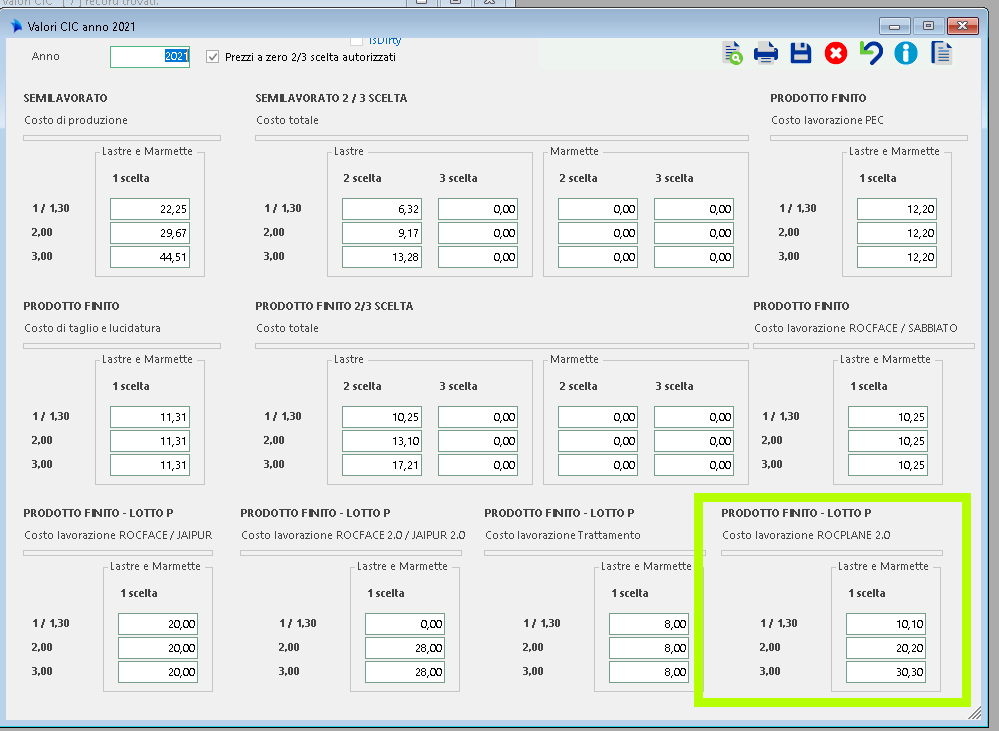Click the red X delete icon
This screenshot has height=731, width=999.
pyautogui.click(x=836, y=53)
